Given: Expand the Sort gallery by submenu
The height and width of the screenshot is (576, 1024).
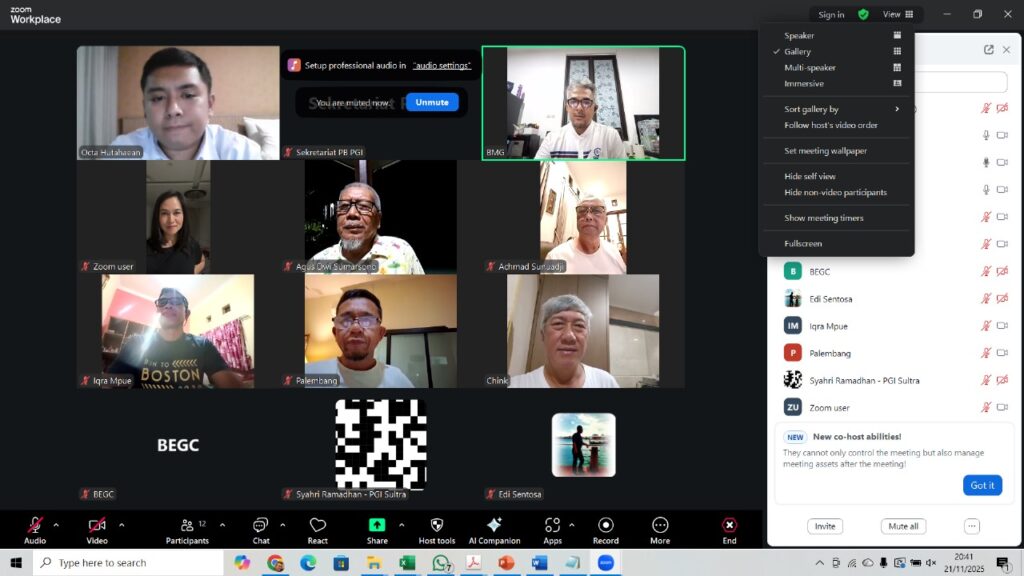Looking at the screenshot, I should [840, 109].
